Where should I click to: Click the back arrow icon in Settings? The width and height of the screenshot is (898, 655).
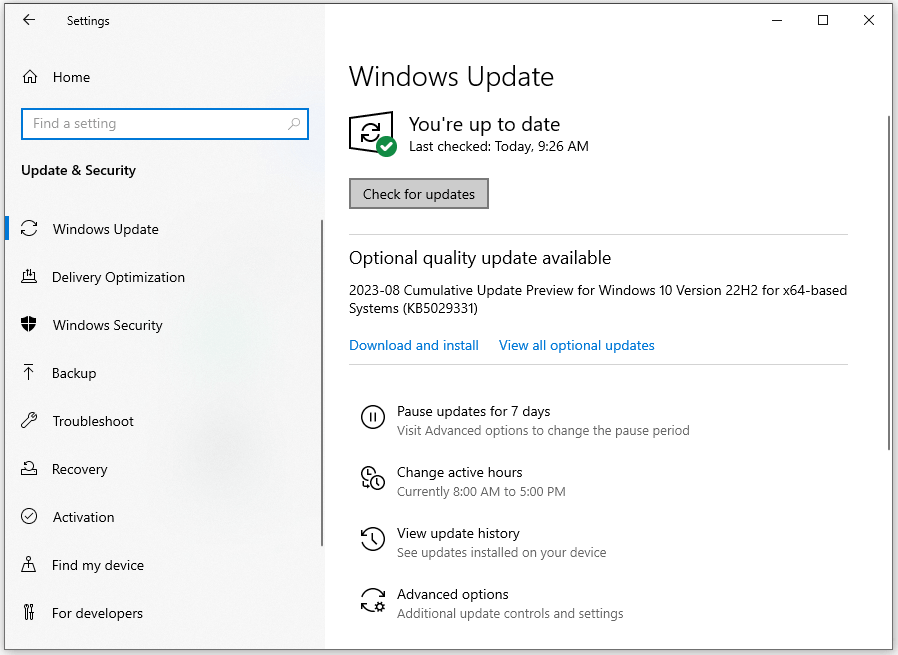[x=29, y=20]
